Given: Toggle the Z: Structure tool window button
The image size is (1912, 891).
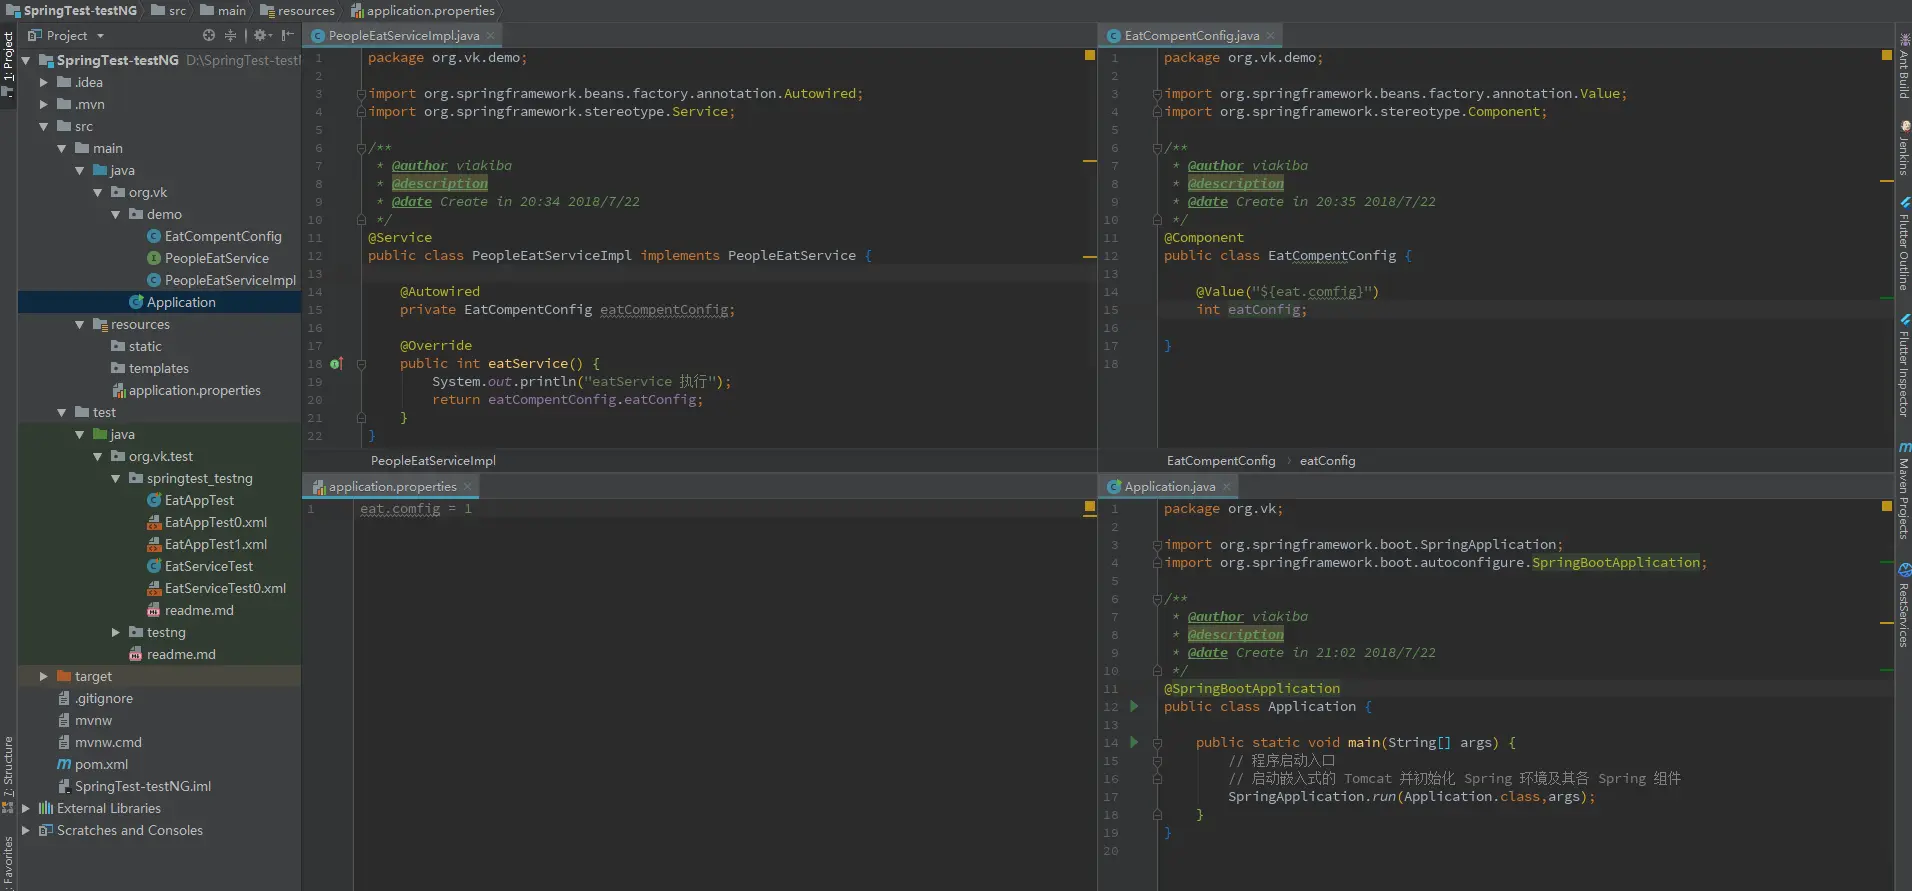Looking at the screenshot, I should 8,775.
